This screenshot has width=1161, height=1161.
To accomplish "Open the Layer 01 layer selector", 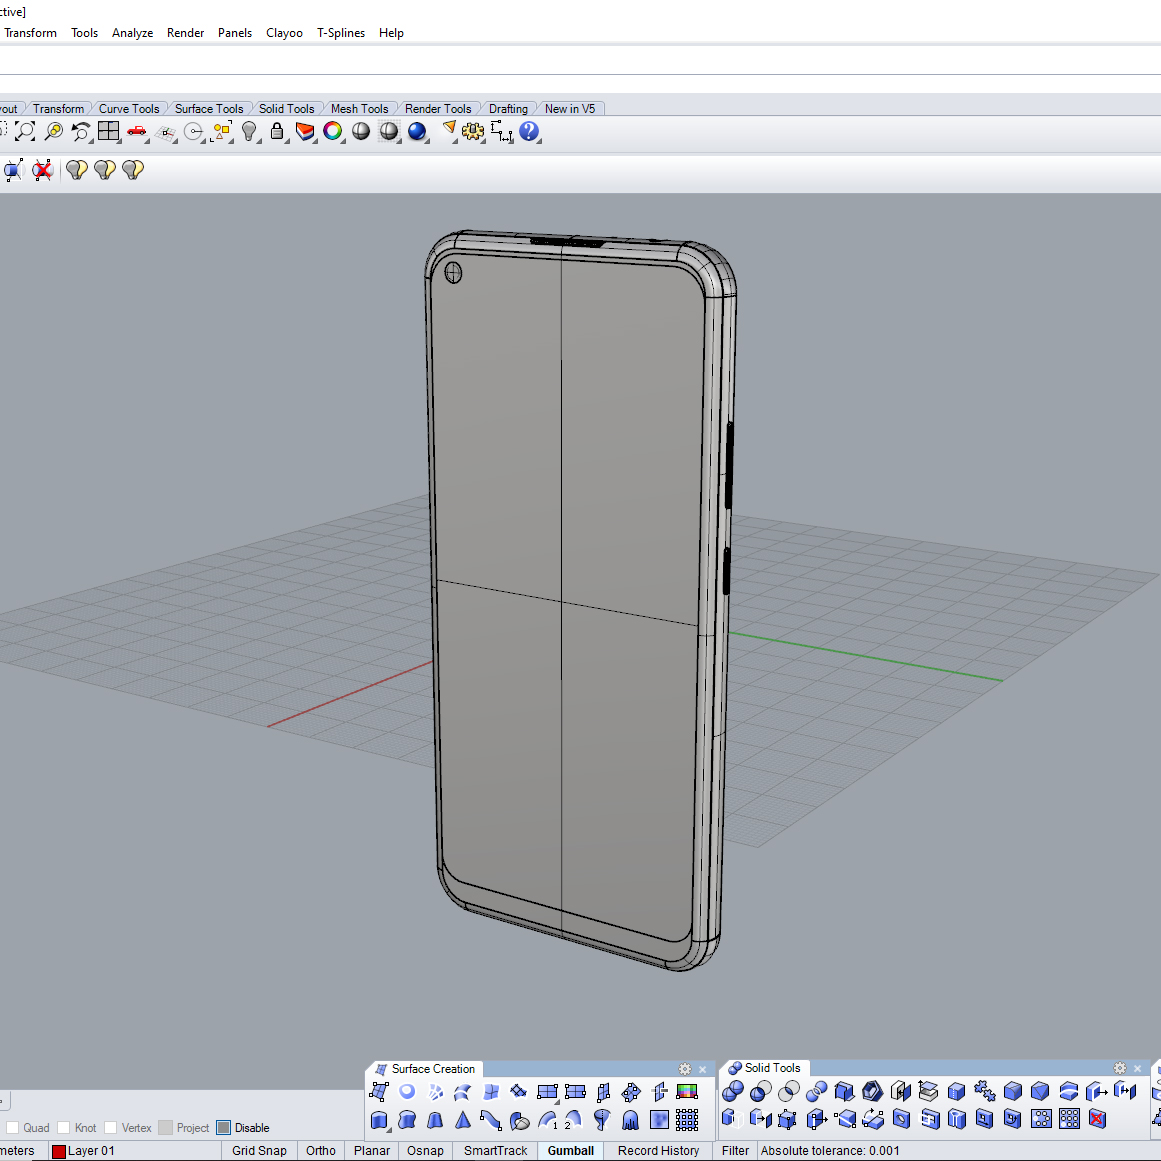I will tap(91, 1151).
